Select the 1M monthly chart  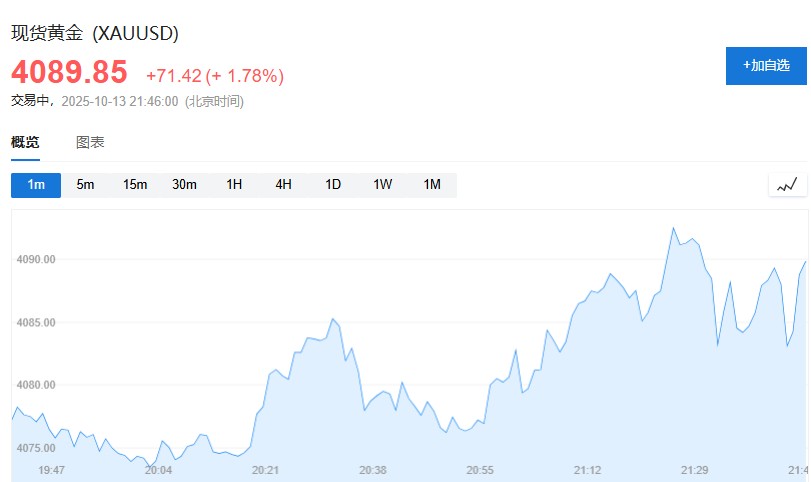pyautogui.click(x=432, y=184)
